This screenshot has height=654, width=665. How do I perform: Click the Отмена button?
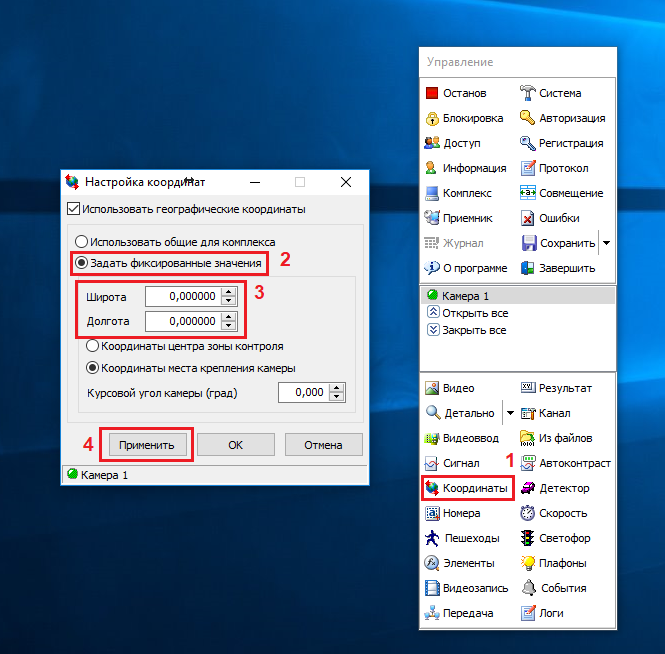pos(323,445)
